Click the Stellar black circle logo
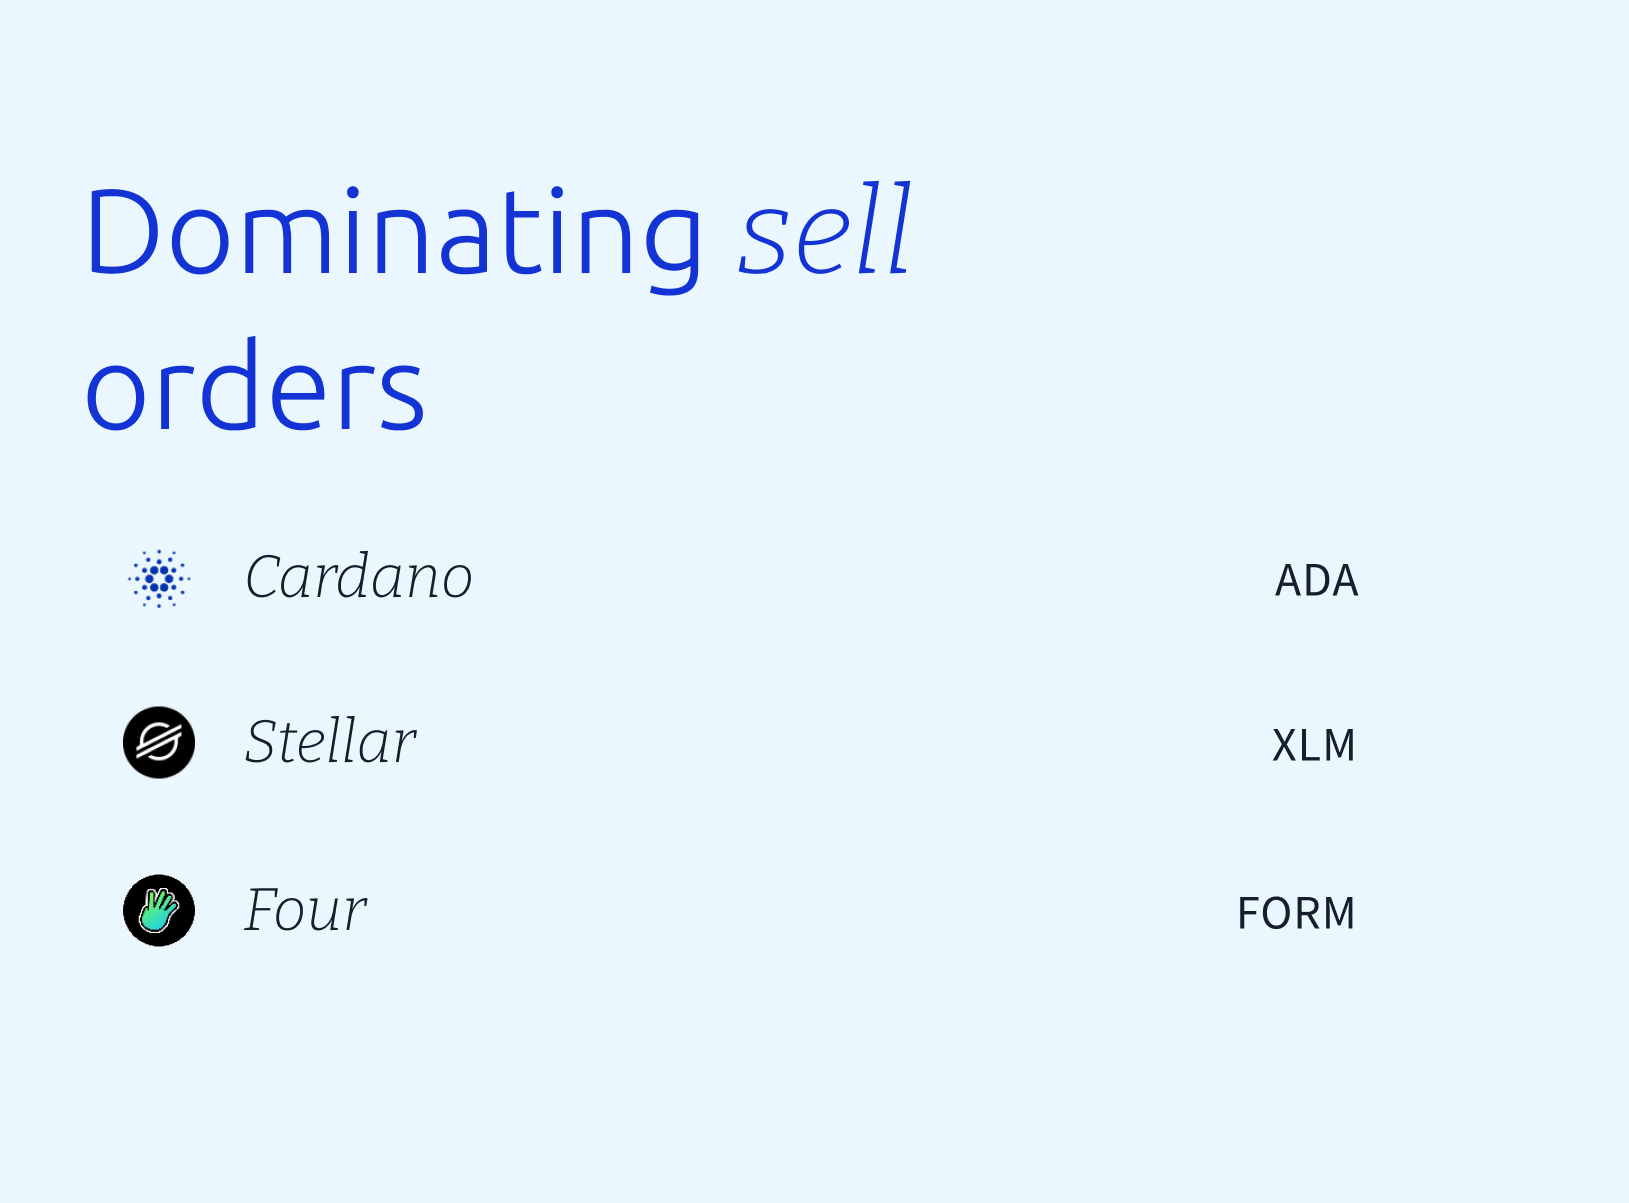The width and height of the screenshot is (1629, 1203). click(x=159, y=743)
